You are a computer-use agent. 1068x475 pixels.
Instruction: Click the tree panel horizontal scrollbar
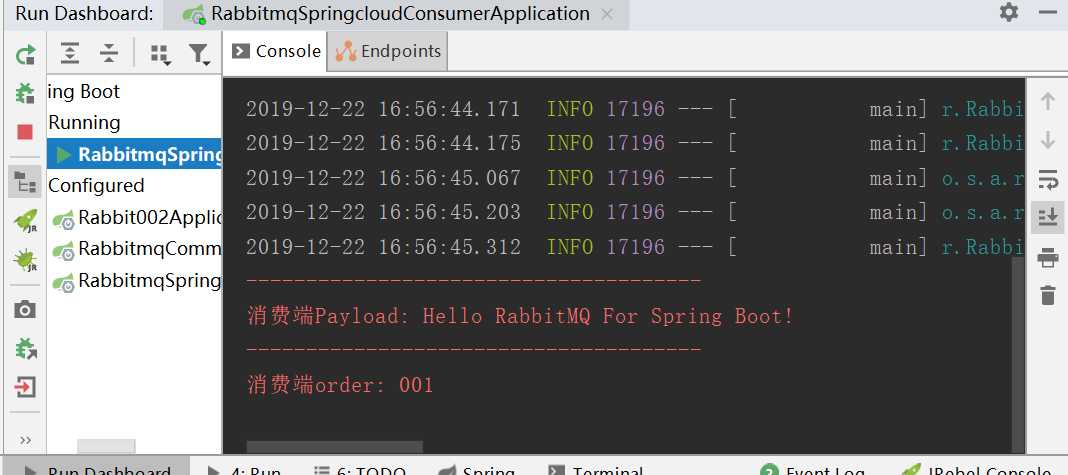coord(106,446)
